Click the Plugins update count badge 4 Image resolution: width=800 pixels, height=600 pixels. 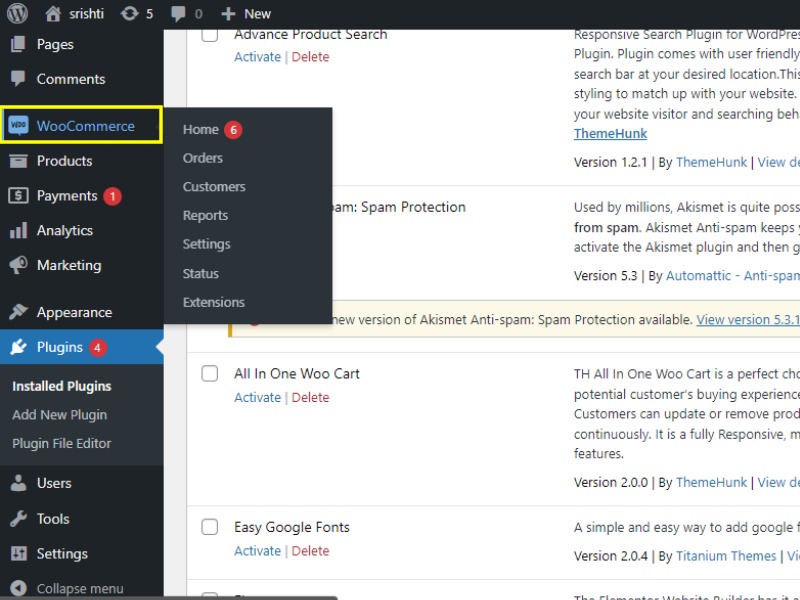pyautogui.click(x=97, y=347)
